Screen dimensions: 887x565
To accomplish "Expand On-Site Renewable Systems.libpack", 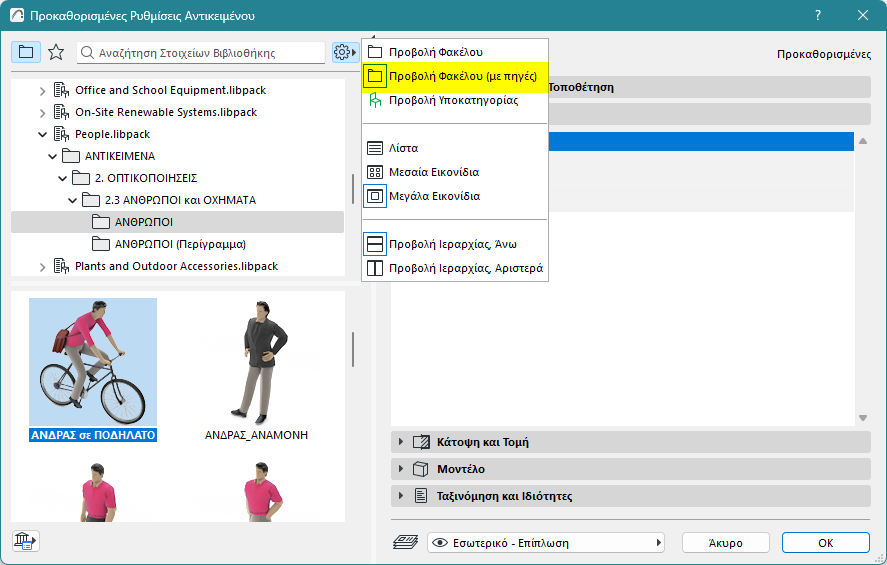I will coord(42,113).
